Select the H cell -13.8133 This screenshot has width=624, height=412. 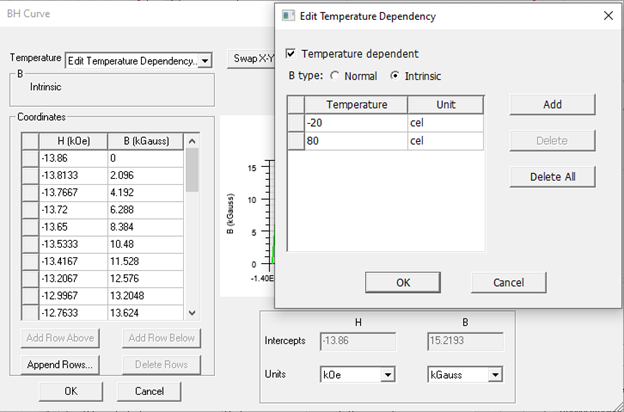click(x=73, y=176)
